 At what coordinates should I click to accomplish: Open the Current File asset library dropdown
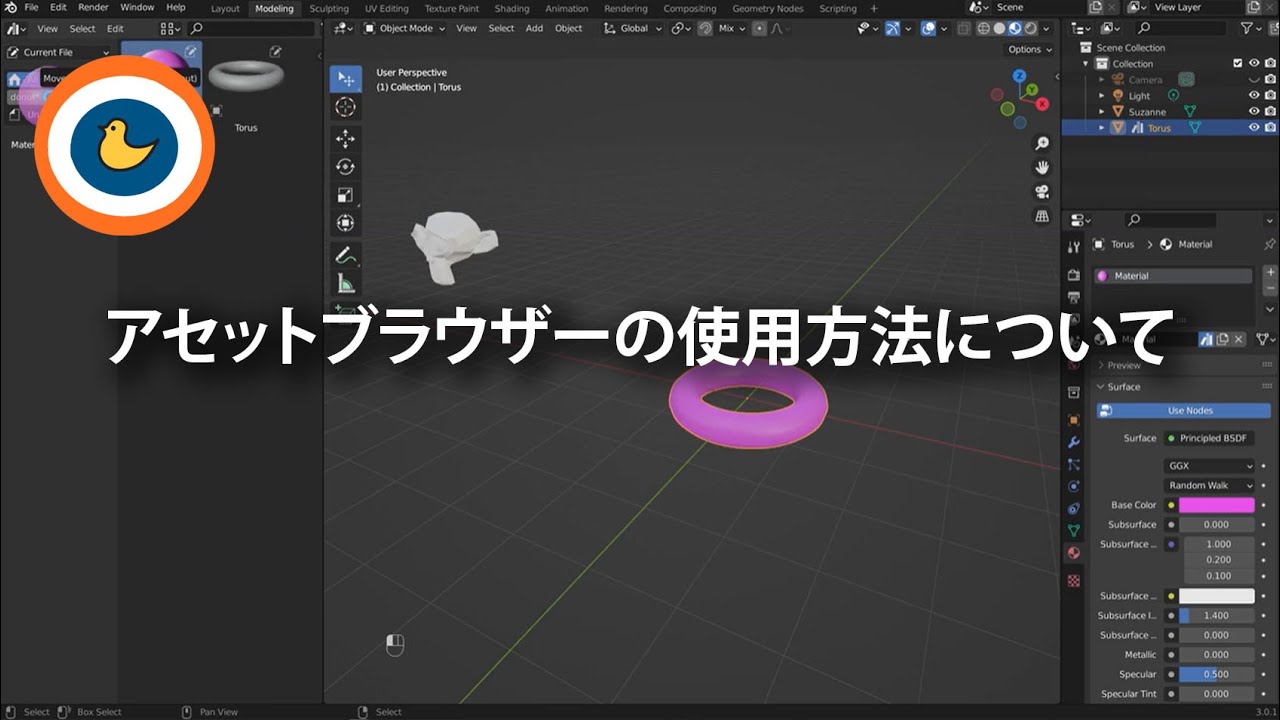(x=59, y=52)
